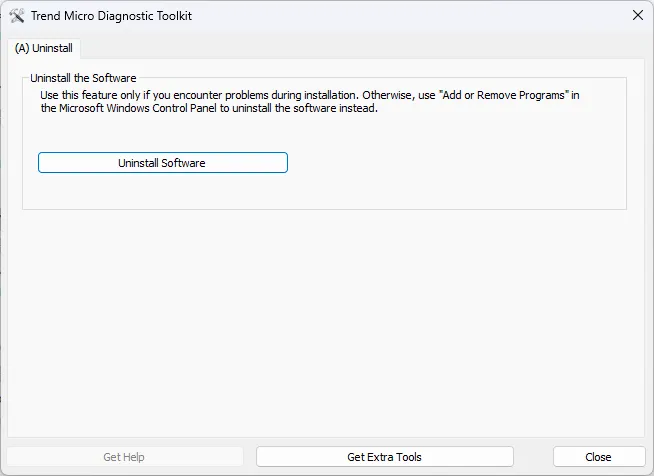Click the 'Uninstall the Software' group label
The image size is (654, 476).
(x=83, y=77)
